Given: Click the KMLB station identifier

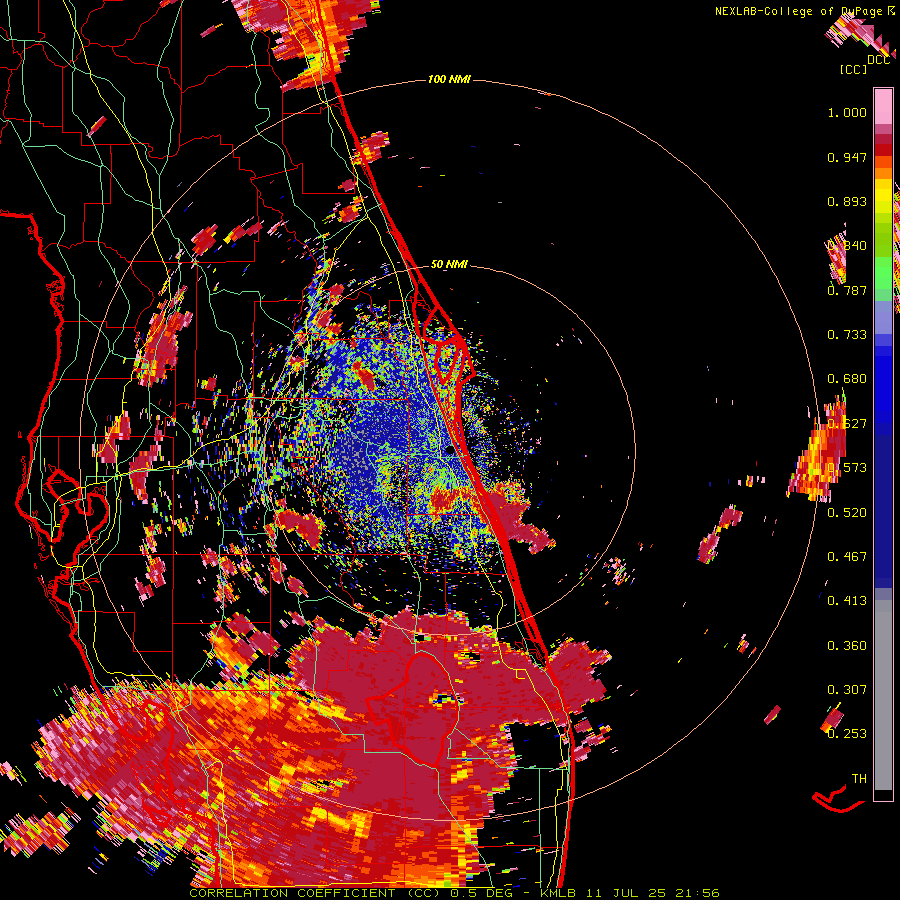Looking at the screenshot, I should 558,893.
